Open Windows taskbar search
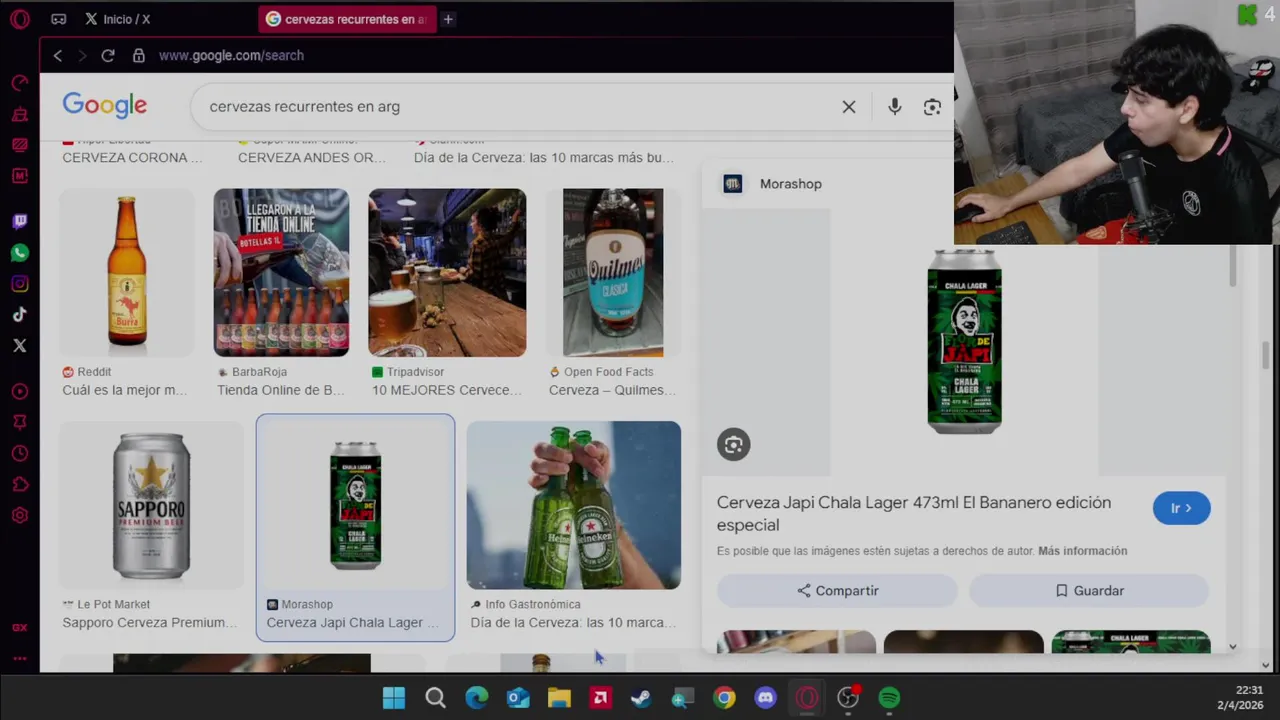This screenshot has width=1280, height=720. [435, 698]
